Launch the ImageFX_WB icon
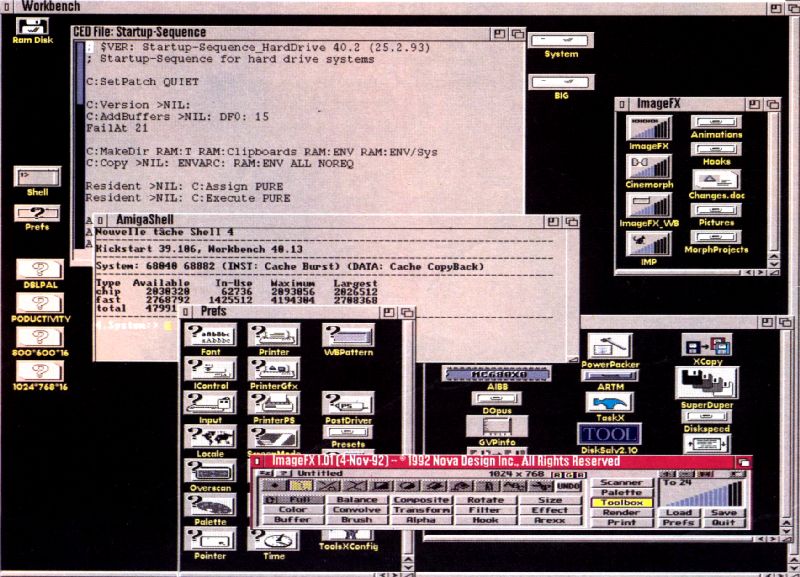The height and width of the screenshot is (577, 800). [x=648, y=205]
